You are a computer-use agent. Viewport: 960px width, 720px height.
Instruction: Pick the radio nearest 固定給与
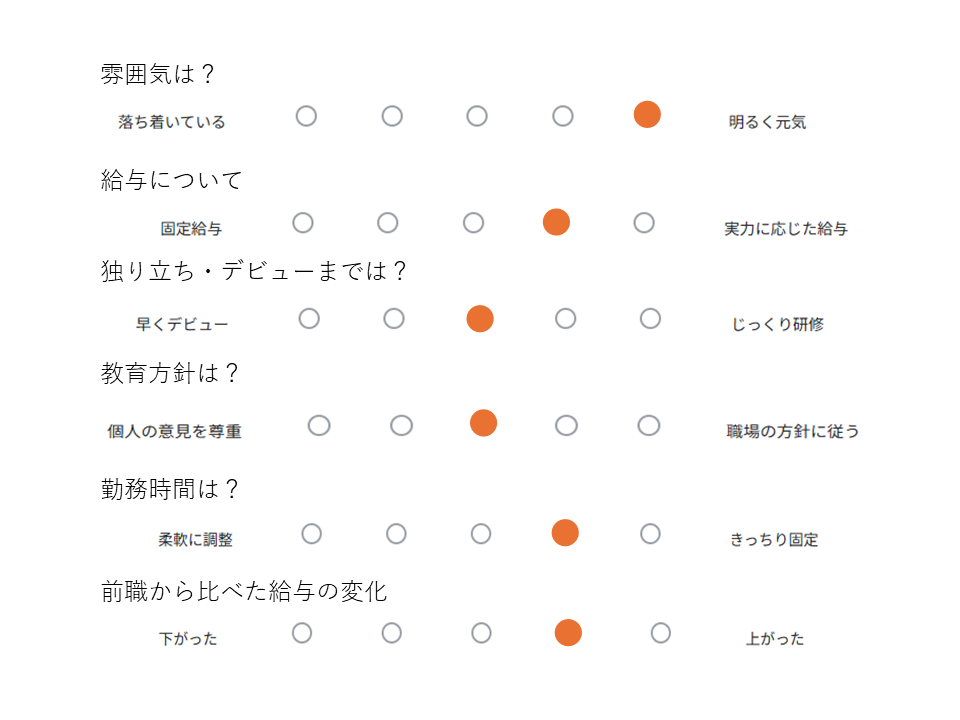click(303, 223)
